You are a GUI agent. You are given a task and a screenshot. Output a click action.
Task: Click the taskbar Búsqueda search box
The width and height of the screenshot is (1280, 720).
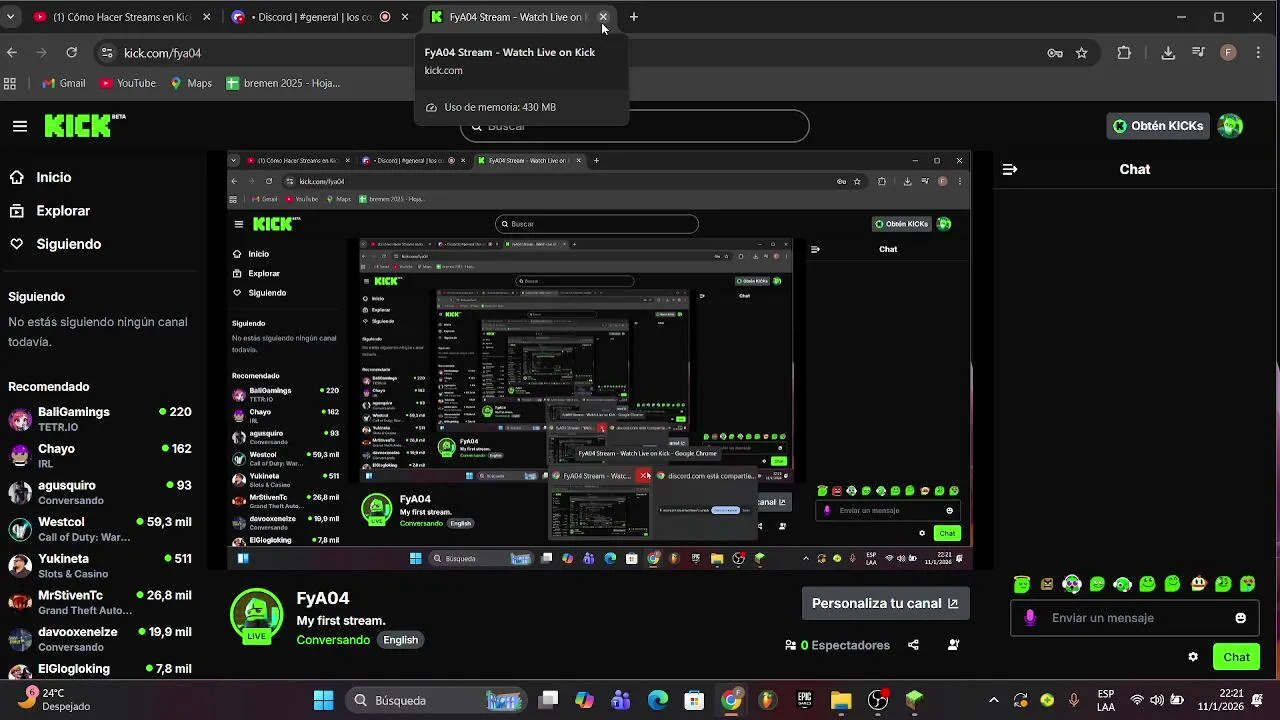[437, 700]
